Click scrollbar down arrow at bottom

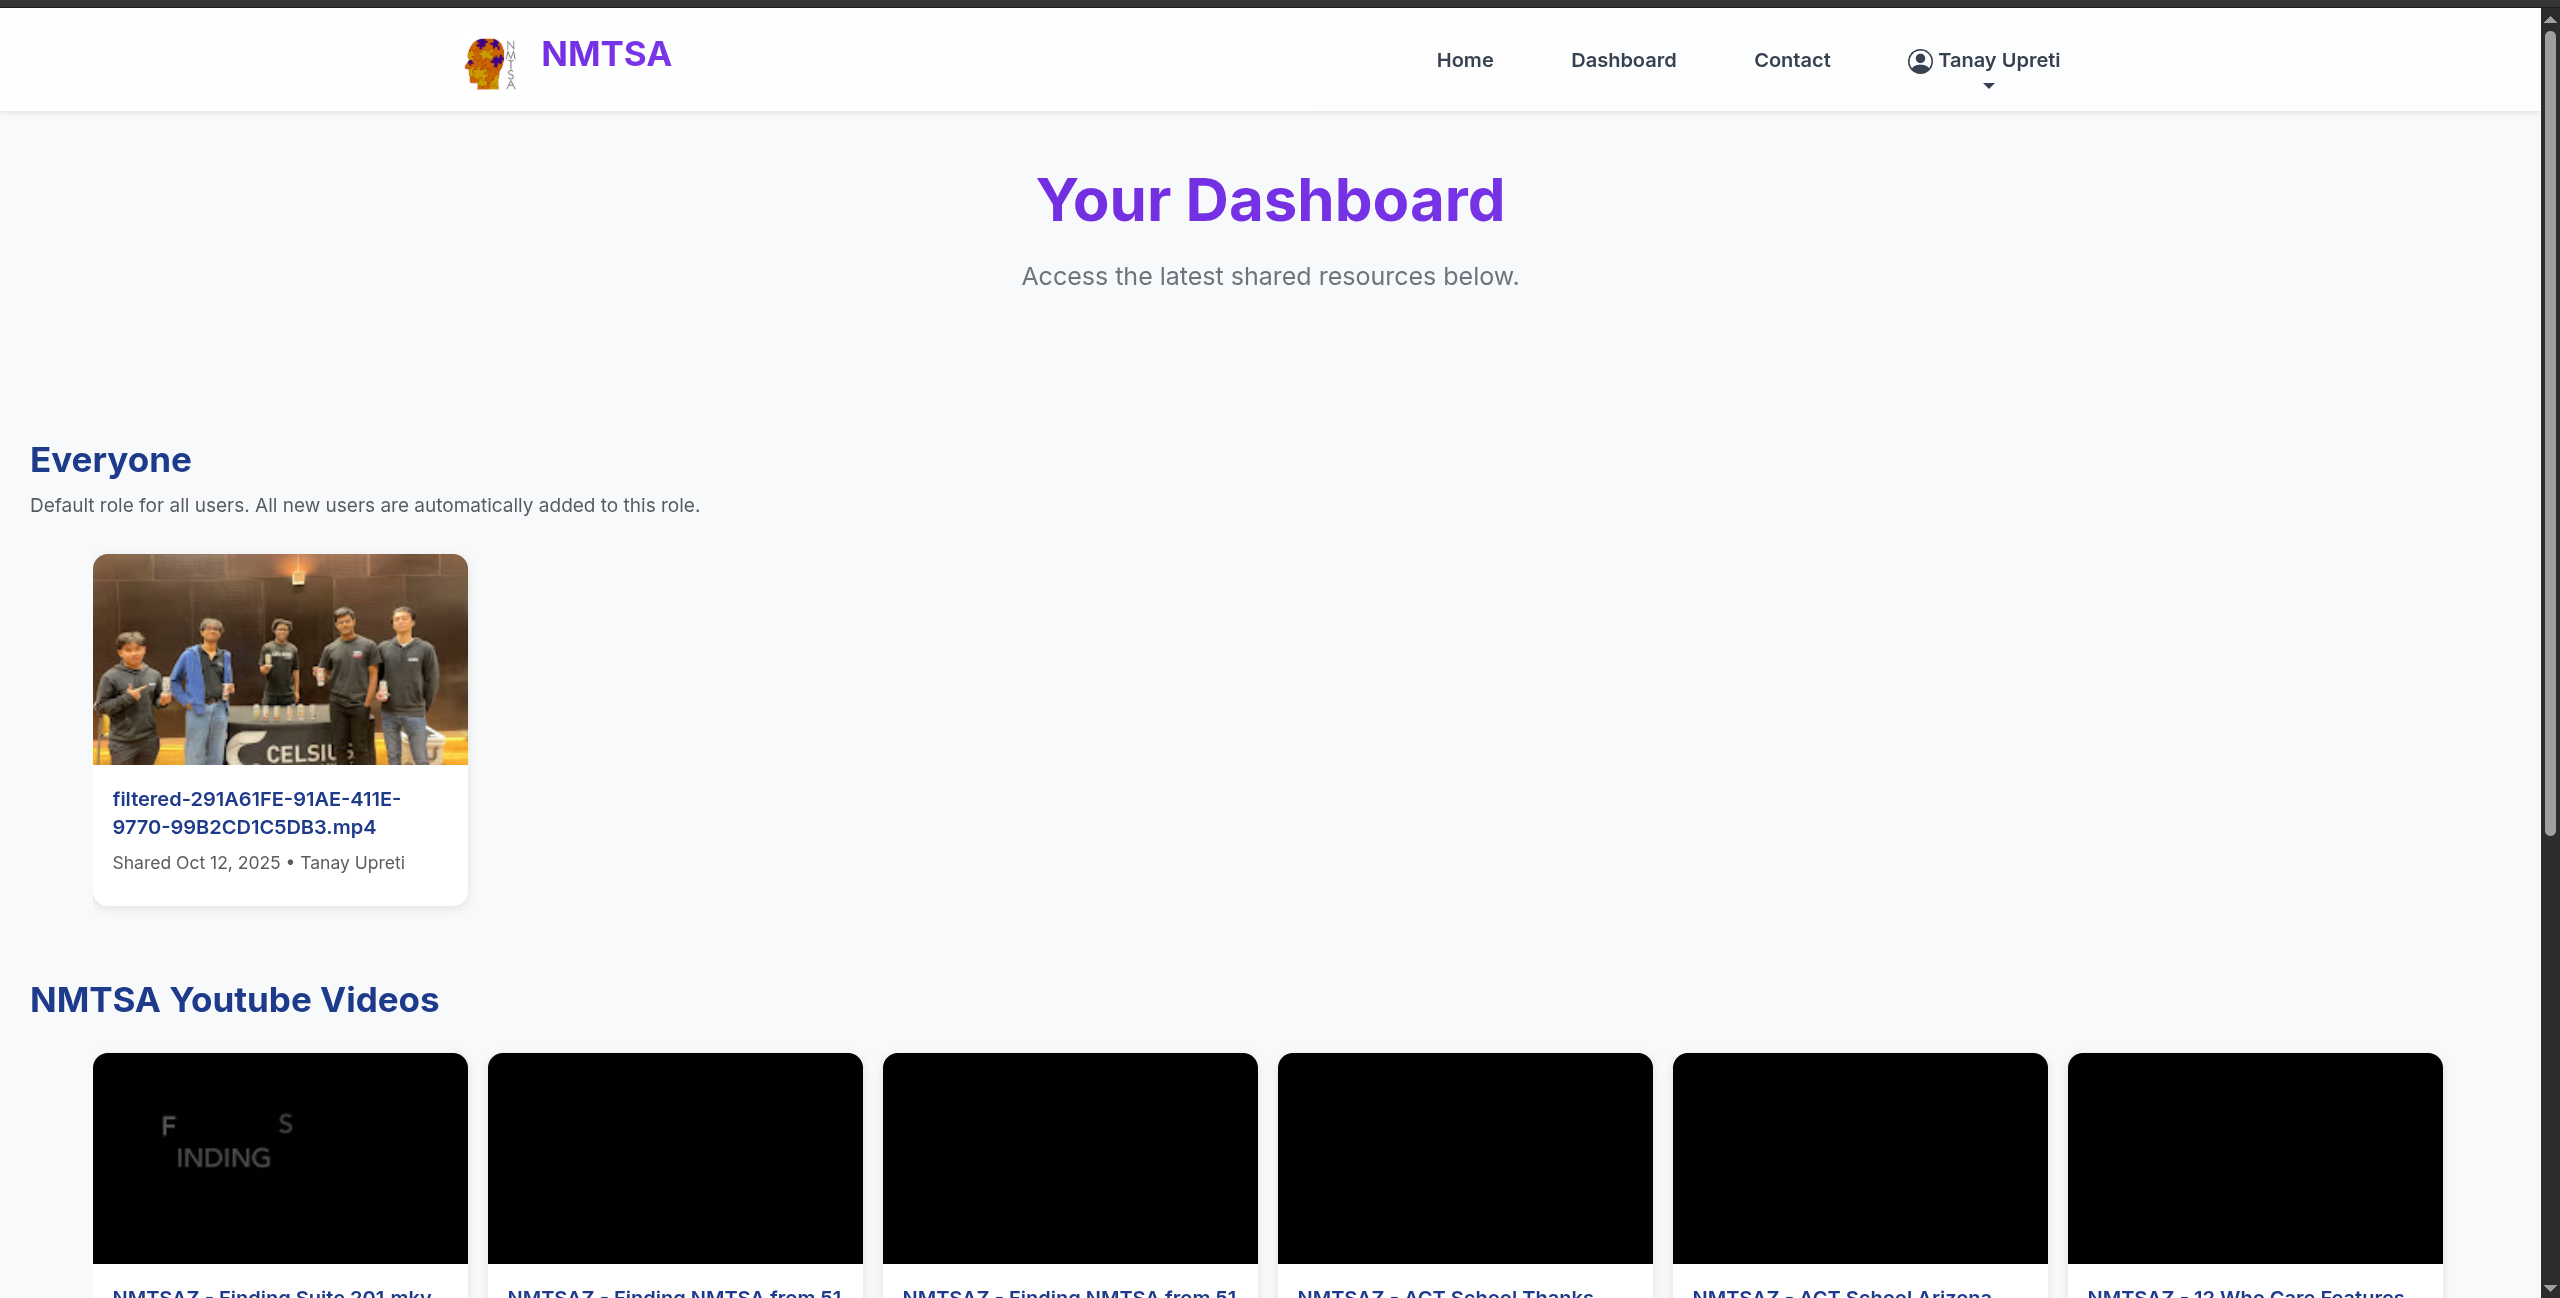pos(2550,1289)
